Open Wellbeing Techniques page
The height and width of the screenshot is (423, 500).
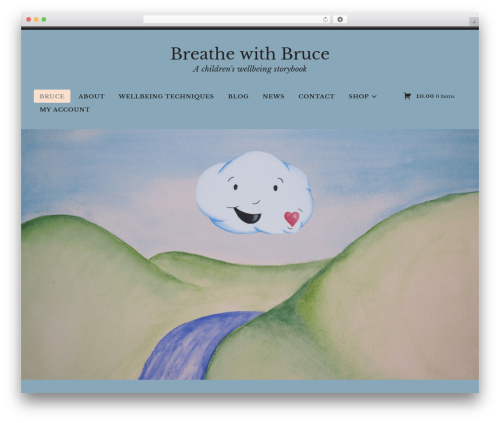point(166,96)
